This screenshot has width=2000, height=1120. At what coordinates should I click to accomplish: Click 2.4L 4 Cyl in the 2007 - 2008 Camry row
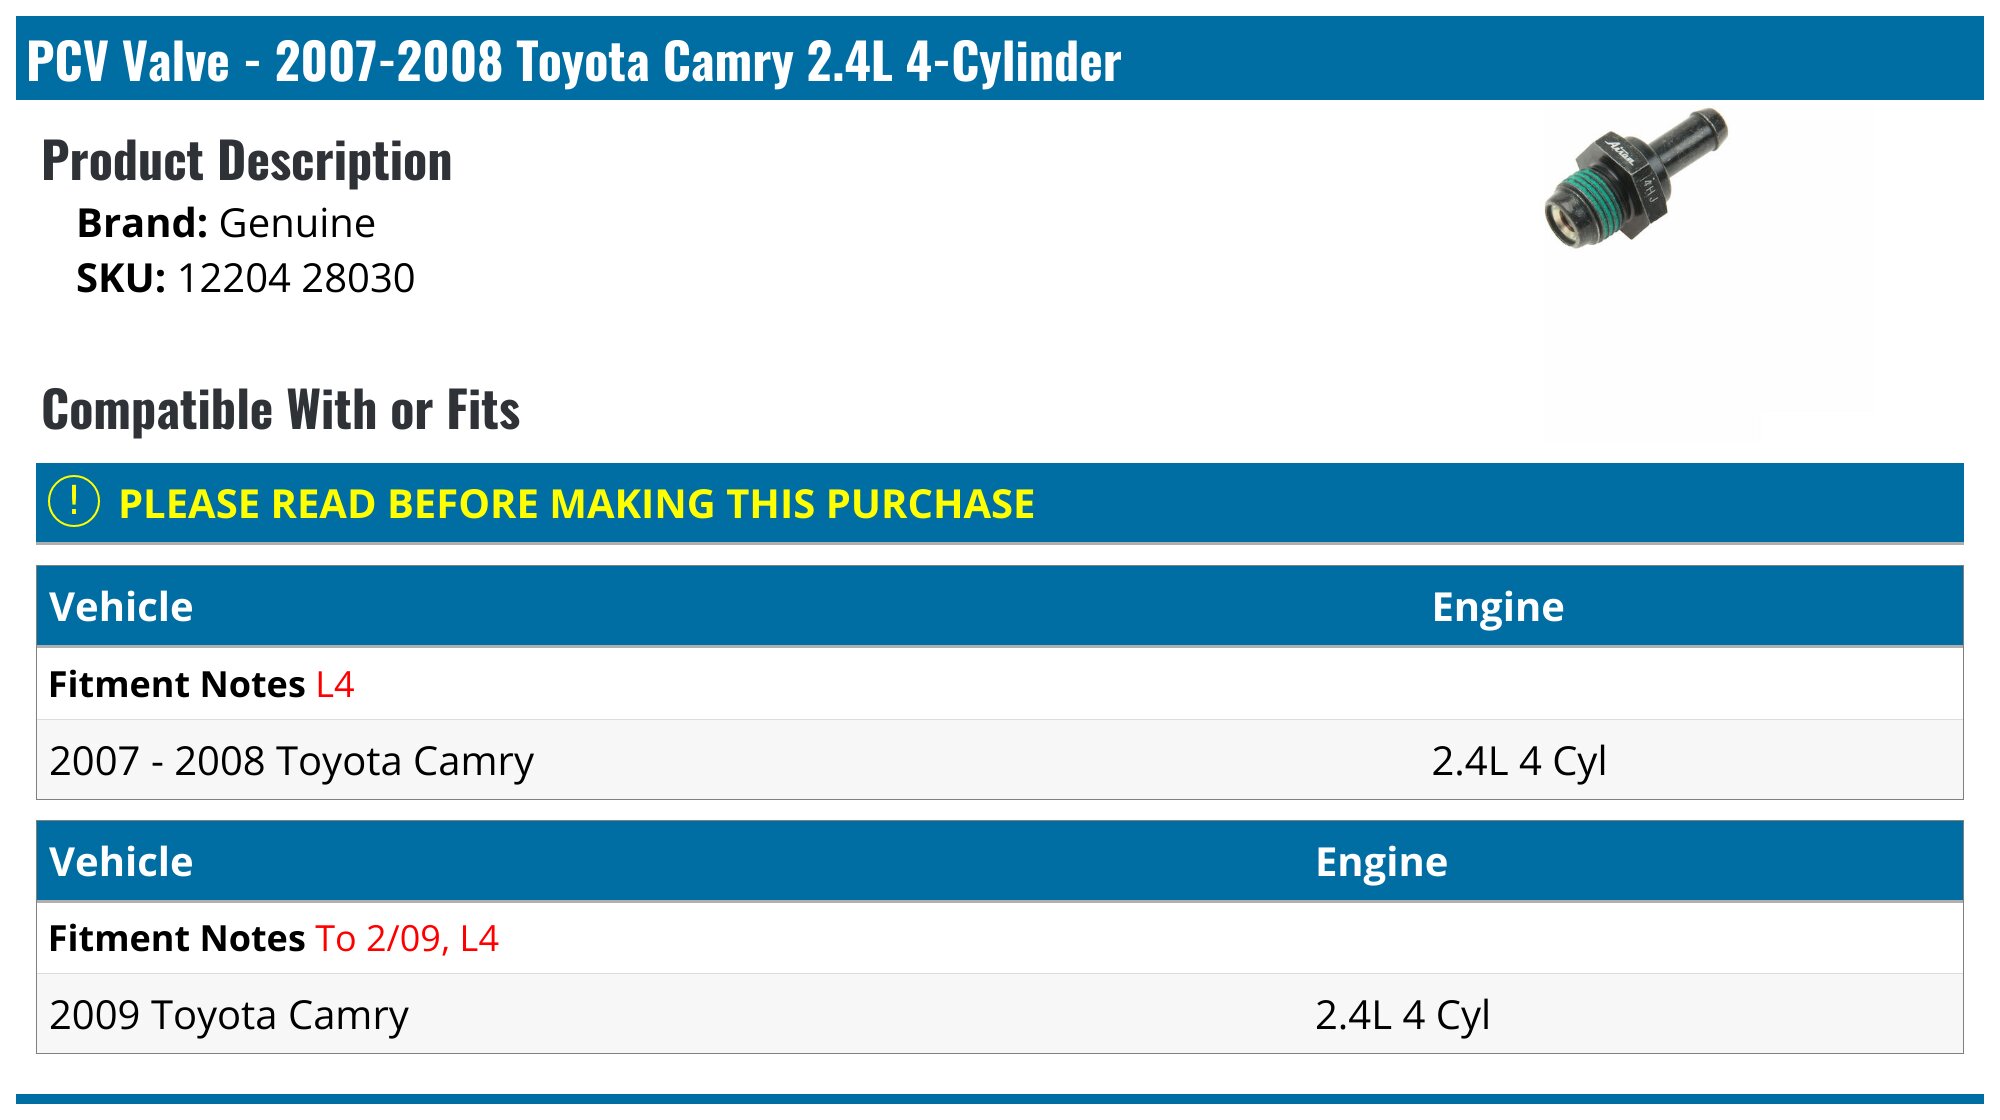[1518, 761]
